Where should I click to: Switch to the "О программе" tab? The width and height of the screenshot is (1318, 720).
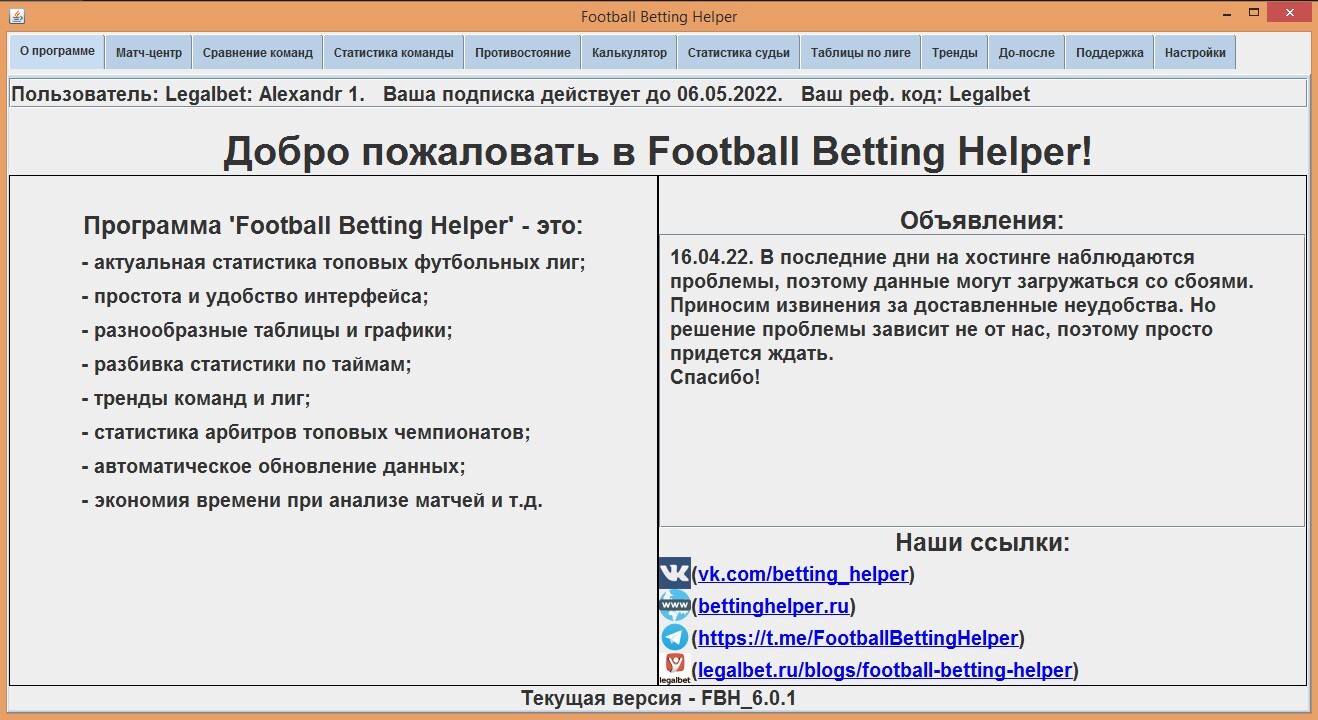click(x=57, y=52)
